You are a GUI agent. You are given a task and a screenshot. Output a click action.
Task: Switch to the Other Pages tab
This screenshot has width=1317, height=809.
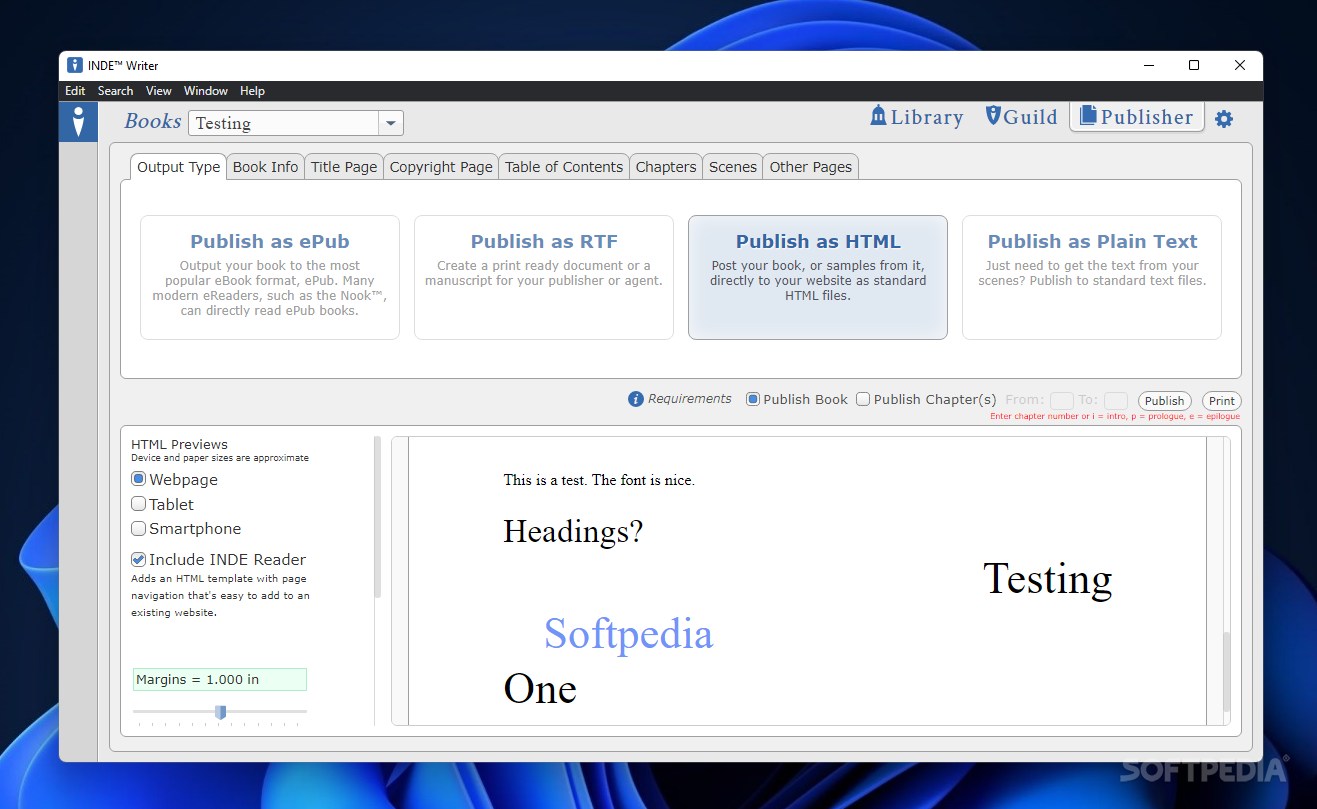click(x=811, y=167)
